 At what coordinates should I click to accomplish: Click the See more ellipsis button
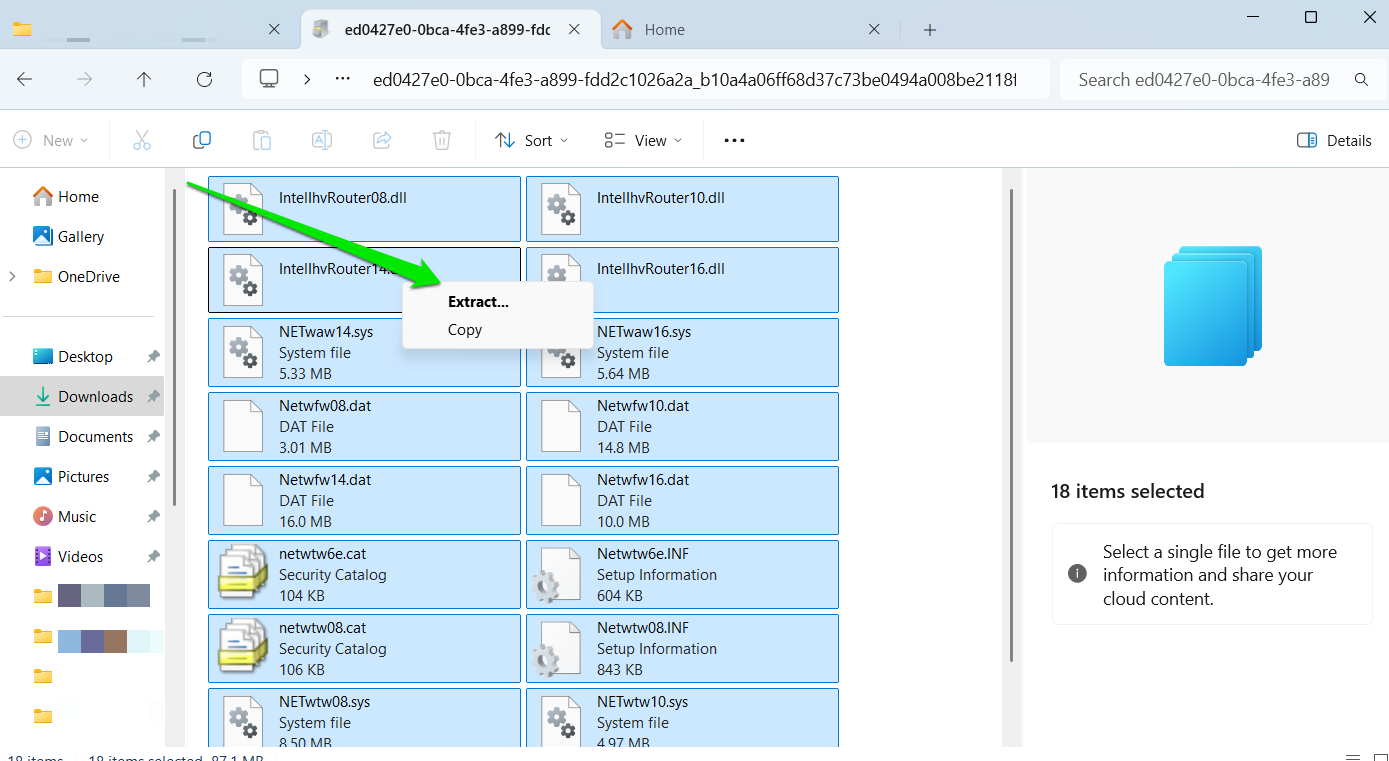(734, 141)
